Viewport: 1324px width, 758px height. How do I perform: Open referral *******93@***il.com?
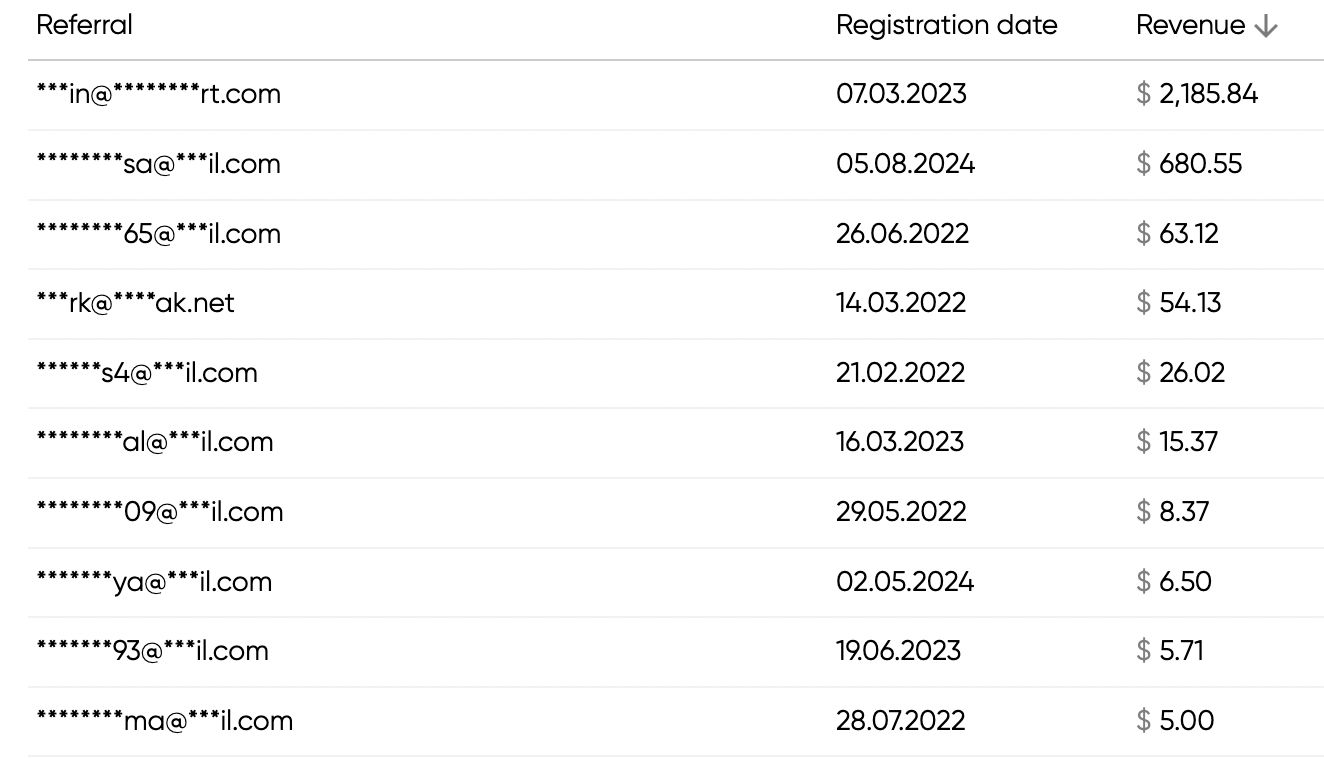point(153,651)
